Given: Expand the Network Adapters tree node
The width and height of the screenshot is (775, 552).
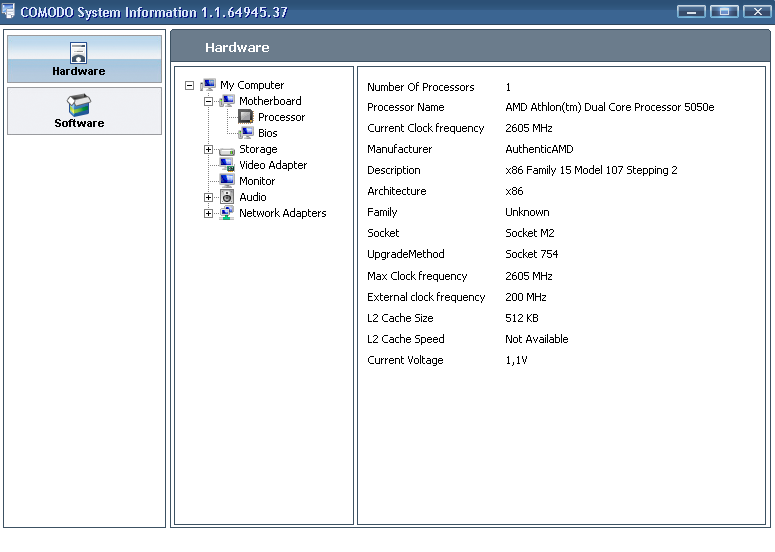Looking at the screenshot, I should pyautogui.click(x=209, y=213).
